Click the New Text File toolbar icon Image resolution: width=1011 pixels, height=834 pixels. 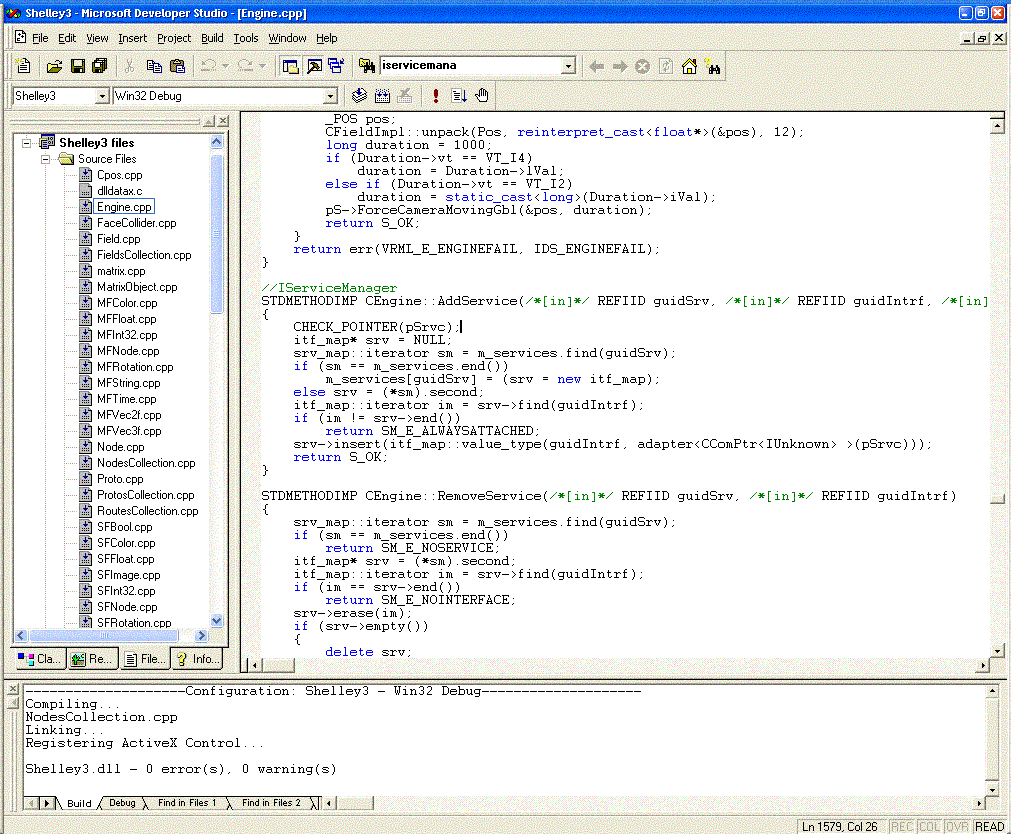[x=23, y=66]
